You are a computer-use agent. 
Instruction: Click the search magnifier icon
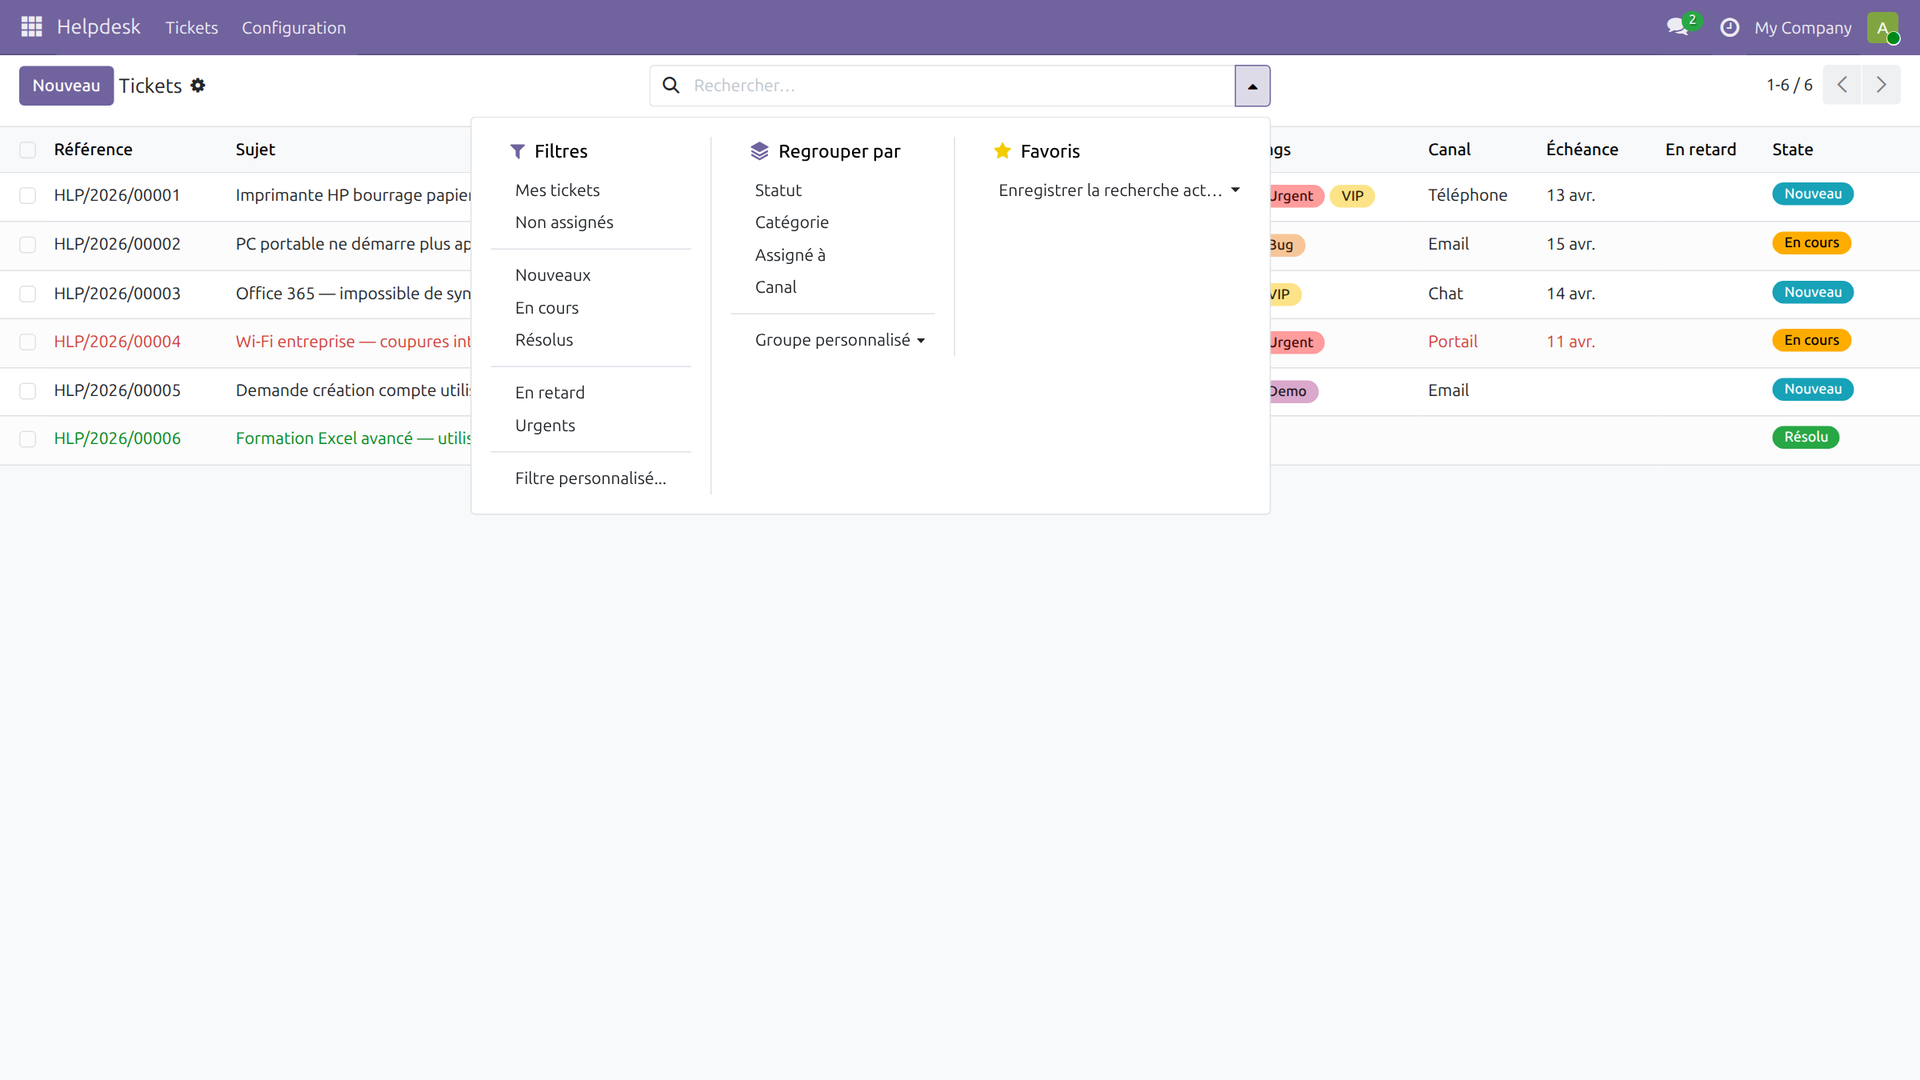point(670,85)
